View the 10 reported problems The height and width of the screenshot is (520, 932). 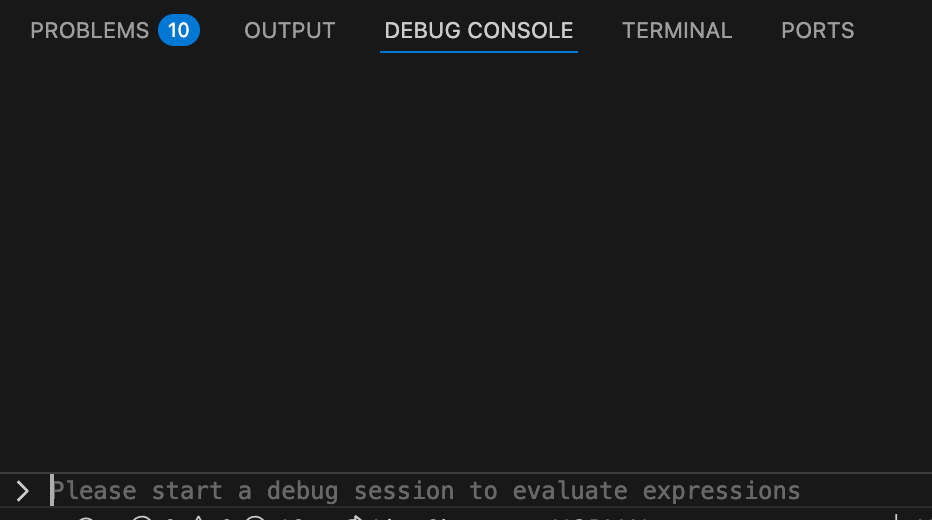point(90,30)
